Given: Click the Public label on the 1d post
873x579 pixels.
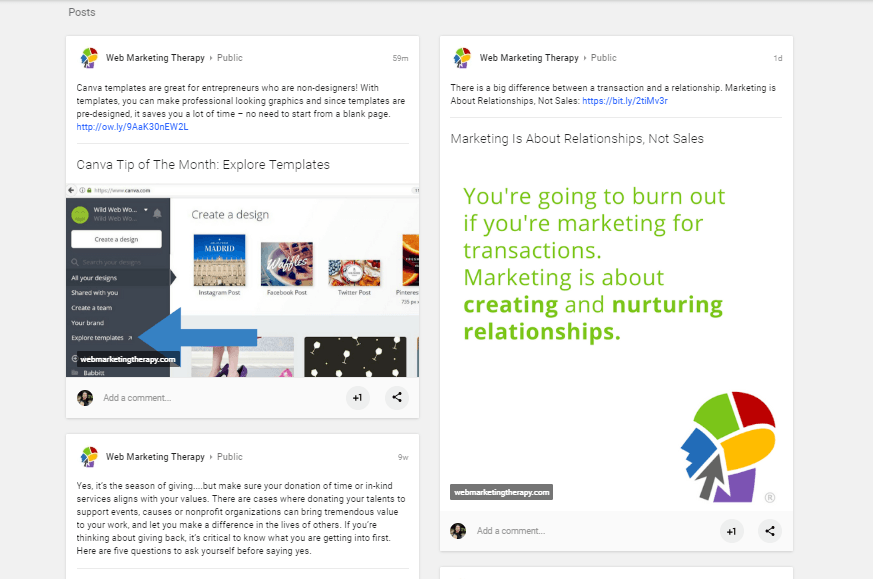Looking at the screenshot, I should [x=604, y=58].
